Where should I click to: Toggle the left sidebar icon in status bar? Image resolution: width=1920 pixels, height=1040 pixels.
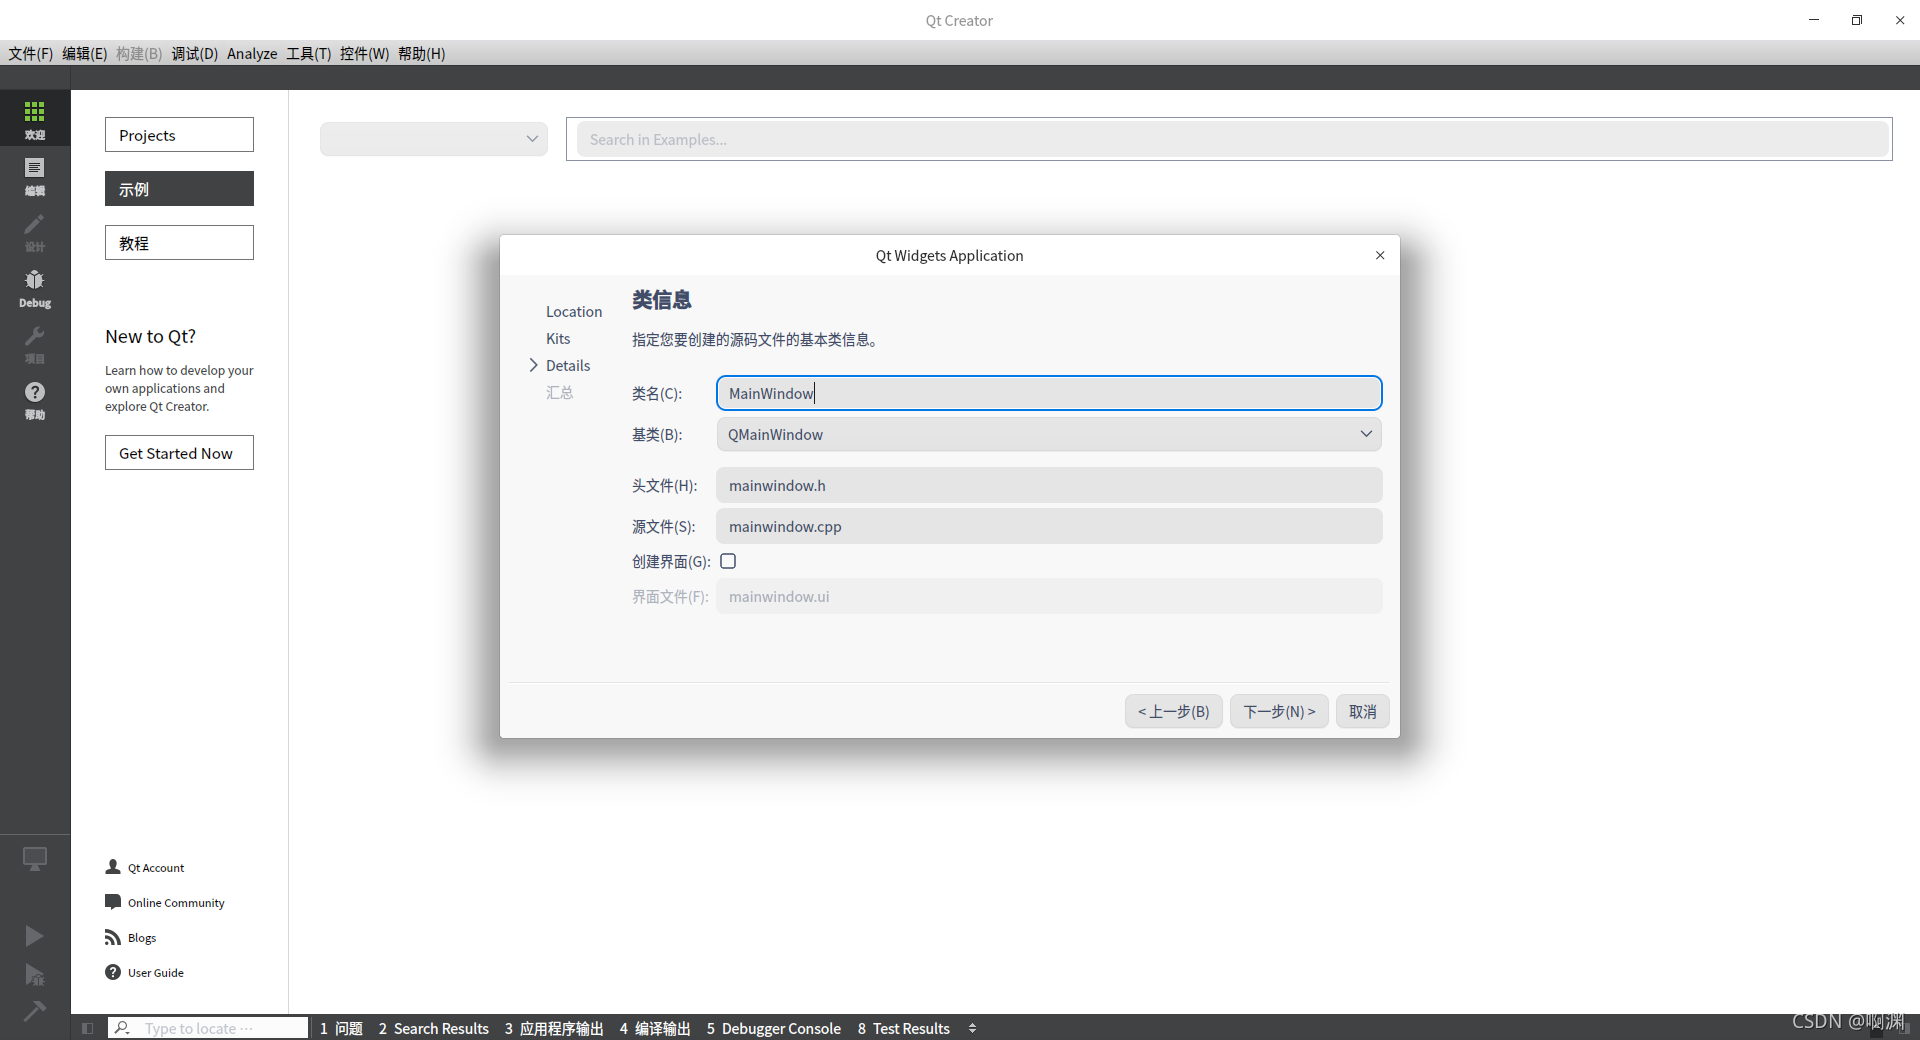click(88, 1028)
